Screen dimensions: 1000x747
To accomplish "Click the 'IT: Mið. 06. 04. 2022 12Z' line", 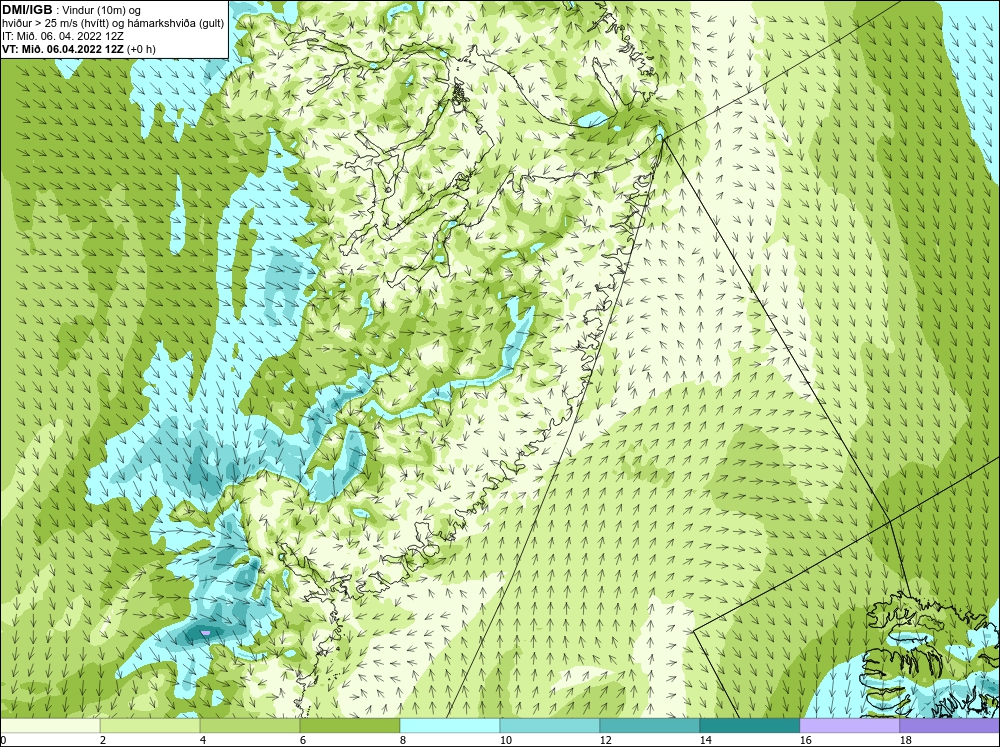I will coord(63,36).
